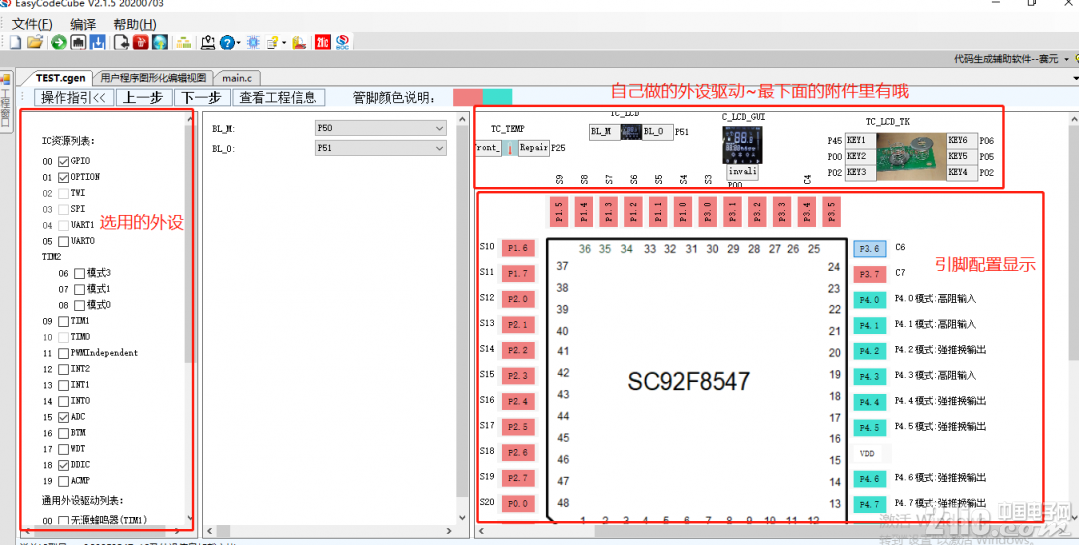Open the 文件(F) menu
Screen dimensions: 1079x545
[32, 23]
